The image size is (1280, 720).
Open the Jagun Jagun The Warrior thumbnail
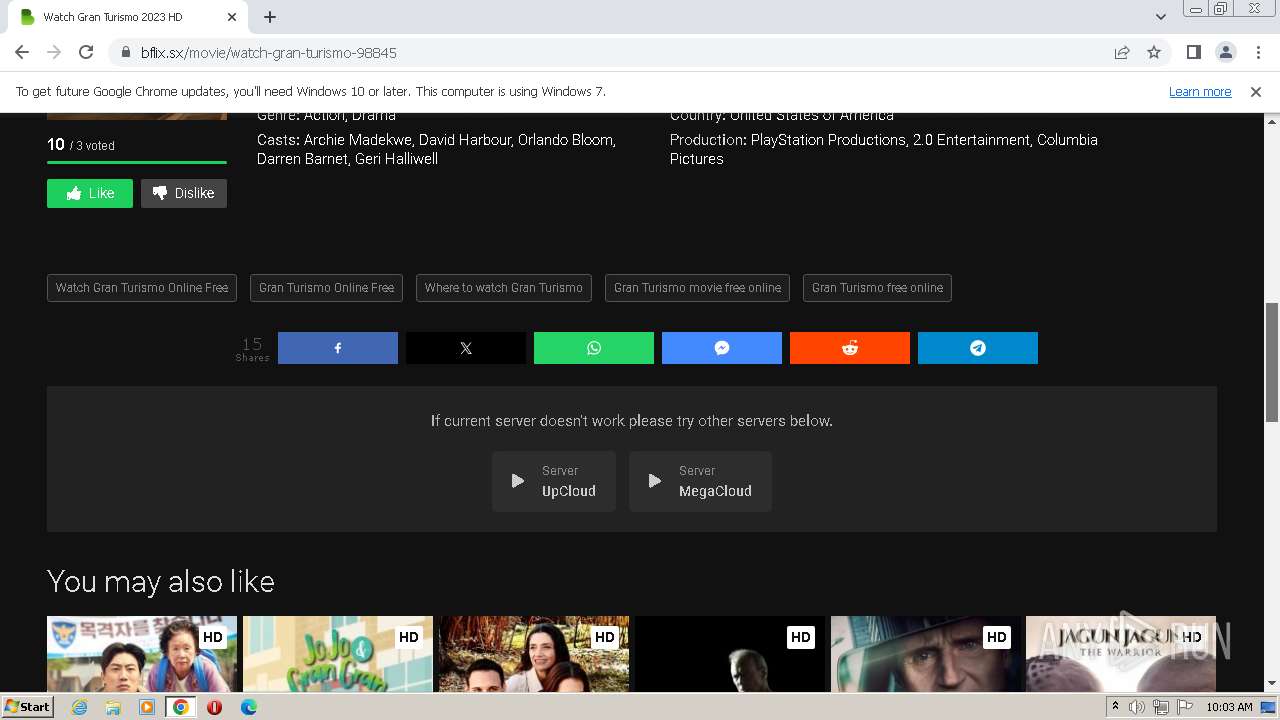coord(1121,654)
